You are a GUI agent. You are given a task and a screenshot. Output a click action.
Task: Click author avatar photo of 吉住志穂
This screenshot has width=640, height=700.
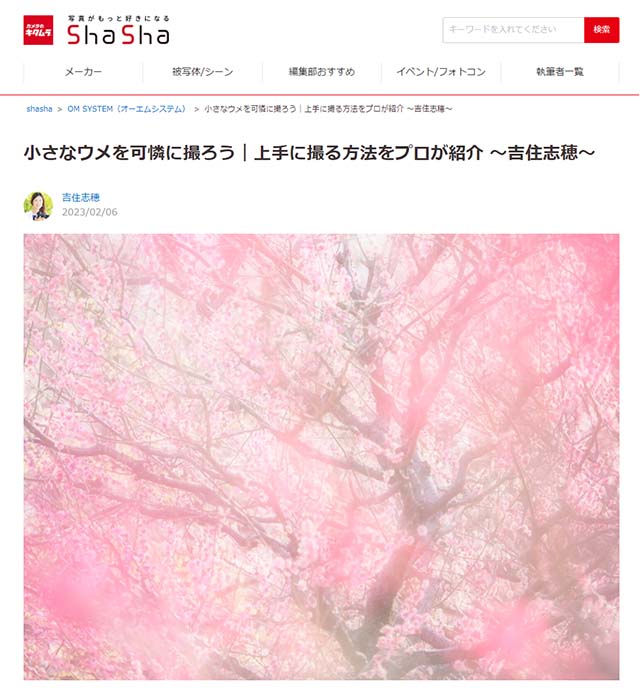pos(38,206)
